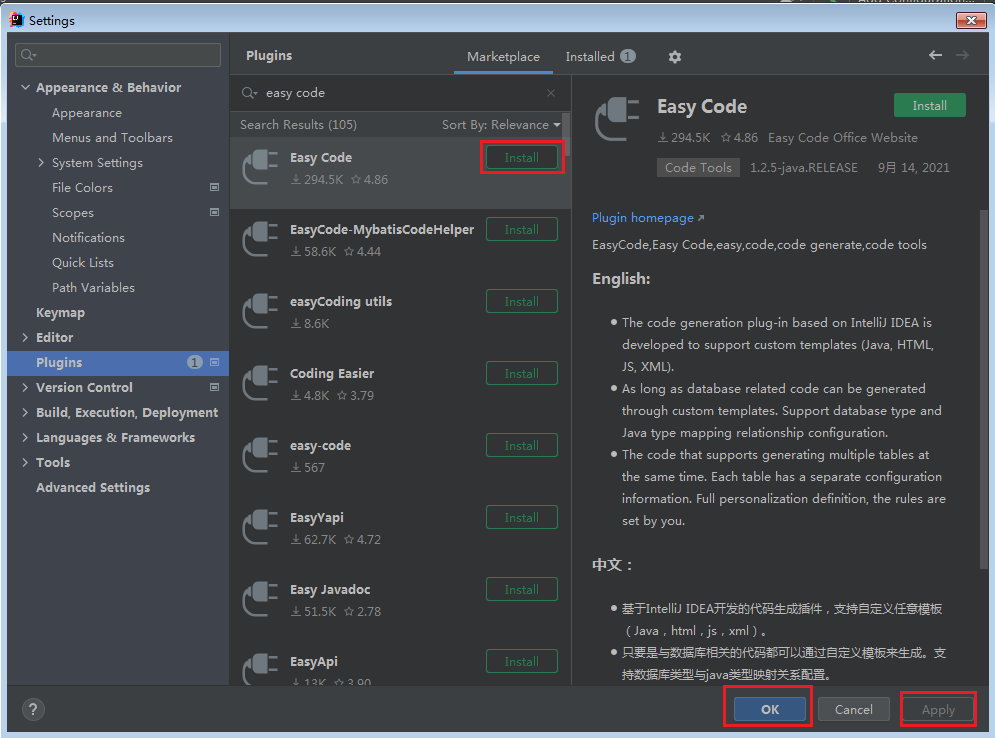Viewport: 995px width, 738px height.
Task: Confirm with the OK button
Action: tap(770, 709)
